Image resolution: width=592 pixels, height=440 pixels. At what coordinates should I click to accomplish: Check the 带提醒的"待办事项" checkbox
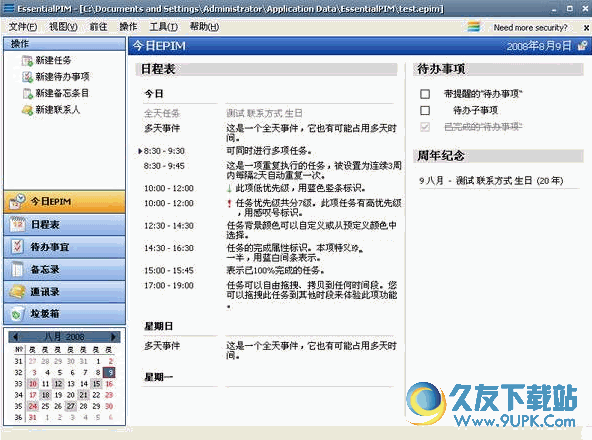pos(425,94)
